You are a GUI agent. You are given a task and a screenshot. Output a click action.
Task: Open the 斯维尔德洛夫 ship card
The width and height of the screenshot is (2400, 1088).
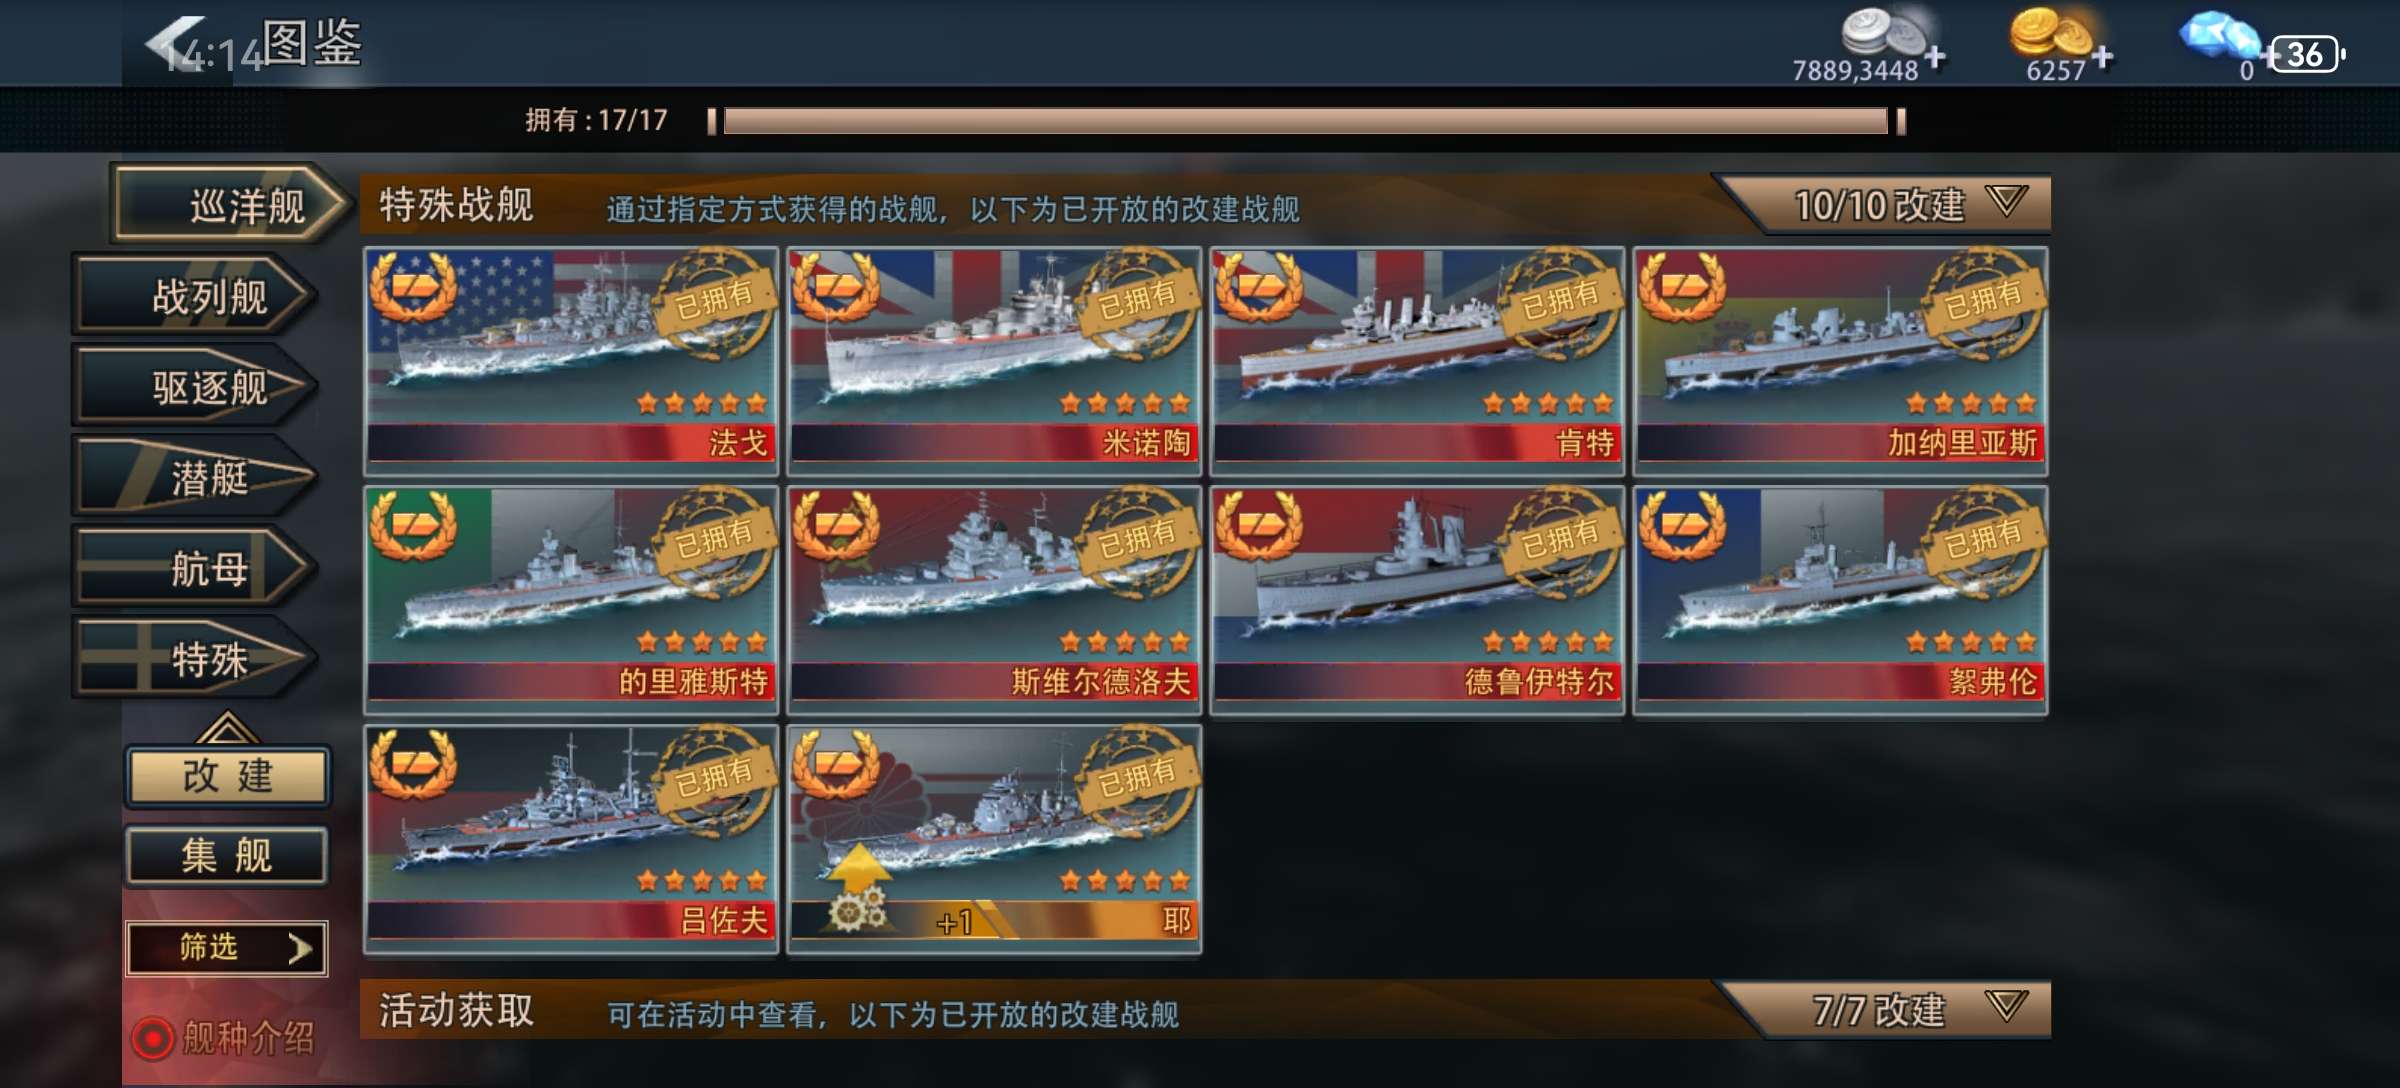(994, 600)
